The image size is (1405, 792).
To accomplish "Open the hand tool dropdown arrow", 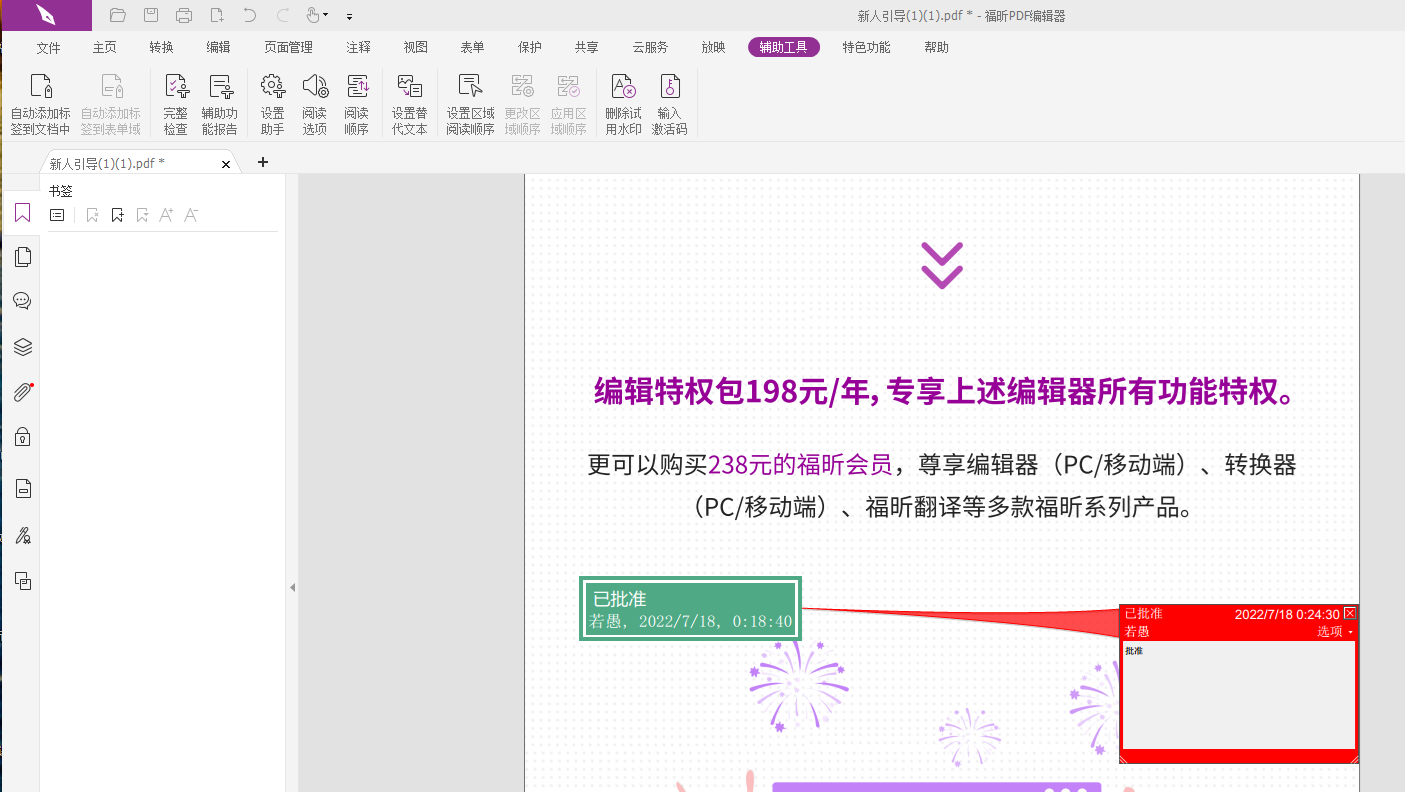I will pos(325,15).
